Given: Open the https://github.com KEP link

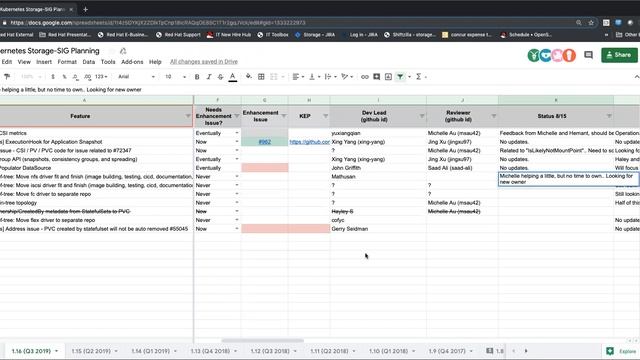Looking at the screenshot, I should 309,142.
